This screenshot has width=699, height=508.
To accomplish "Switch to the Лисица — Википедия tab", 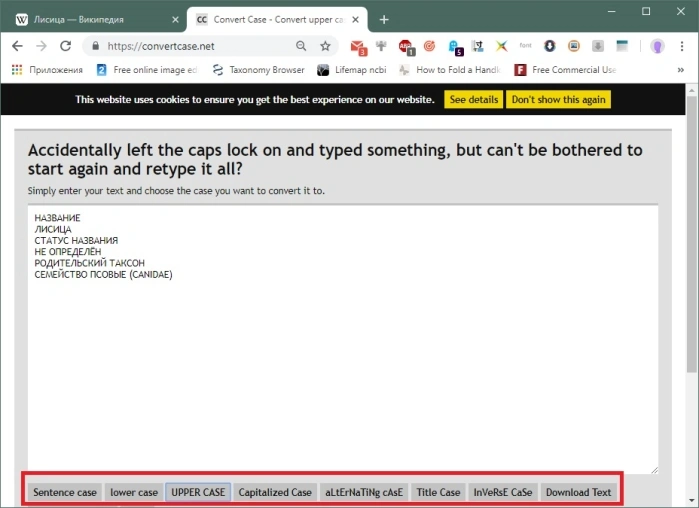I will [x=94, y=20].
